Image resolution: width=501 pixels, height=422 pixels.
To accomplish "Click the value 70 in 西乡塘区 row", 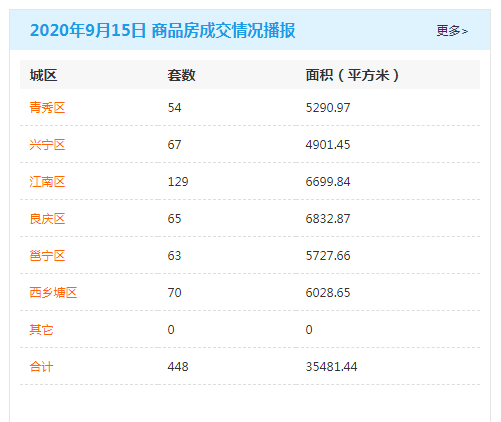I will click(x=174, y=293).
